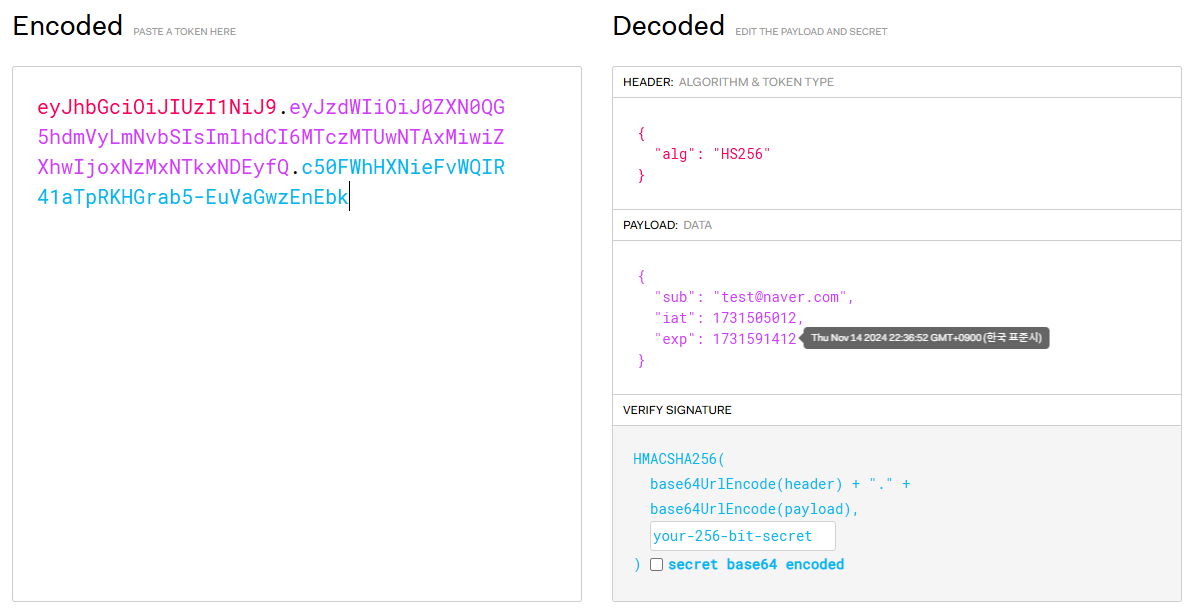Click the secret base64 encoded label text
The width and height of the screenshot is (1190, 616).
tap(756, 564)
